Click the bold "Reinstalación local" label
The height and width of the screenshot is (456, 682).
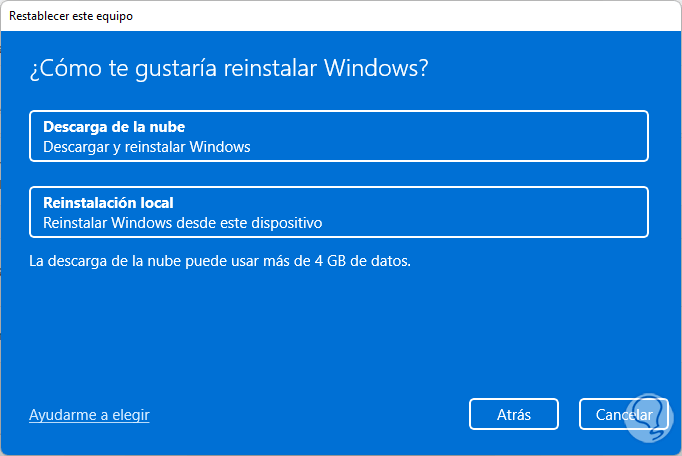pos(108,203)
